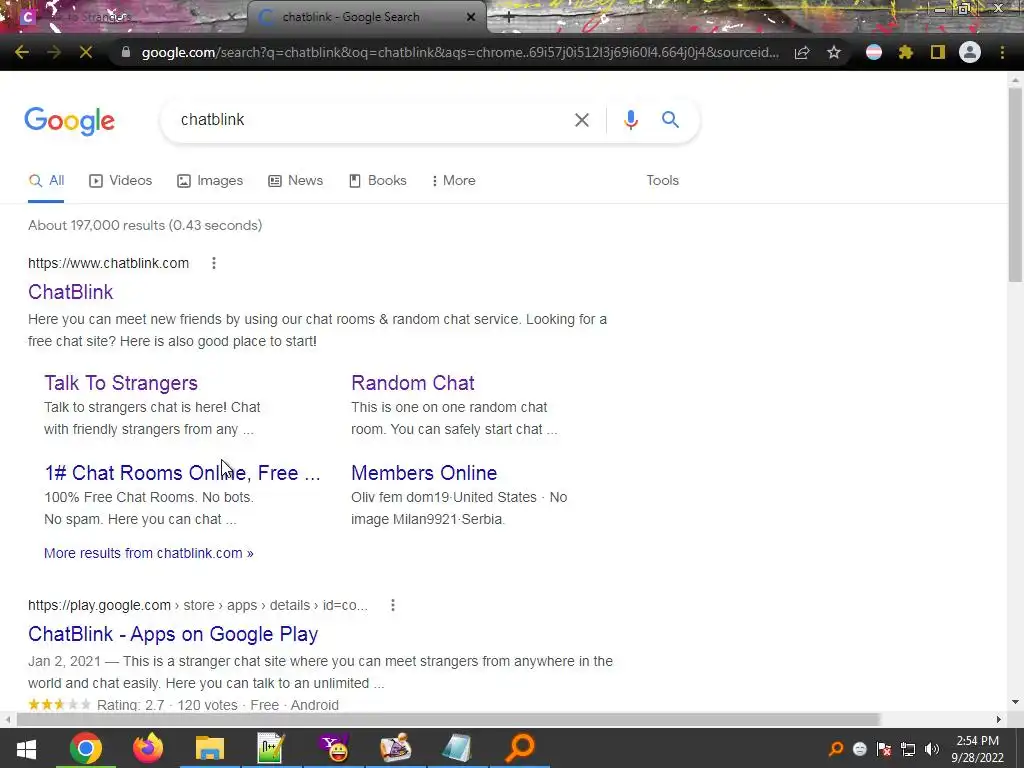Open a new tab with plus button

coord(509,18)
